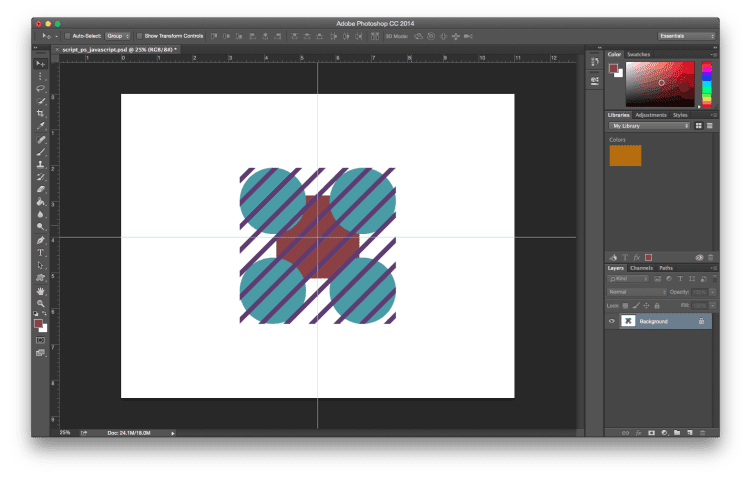
Task: Open the Properties panel icon below History
Action: point(595,80)
